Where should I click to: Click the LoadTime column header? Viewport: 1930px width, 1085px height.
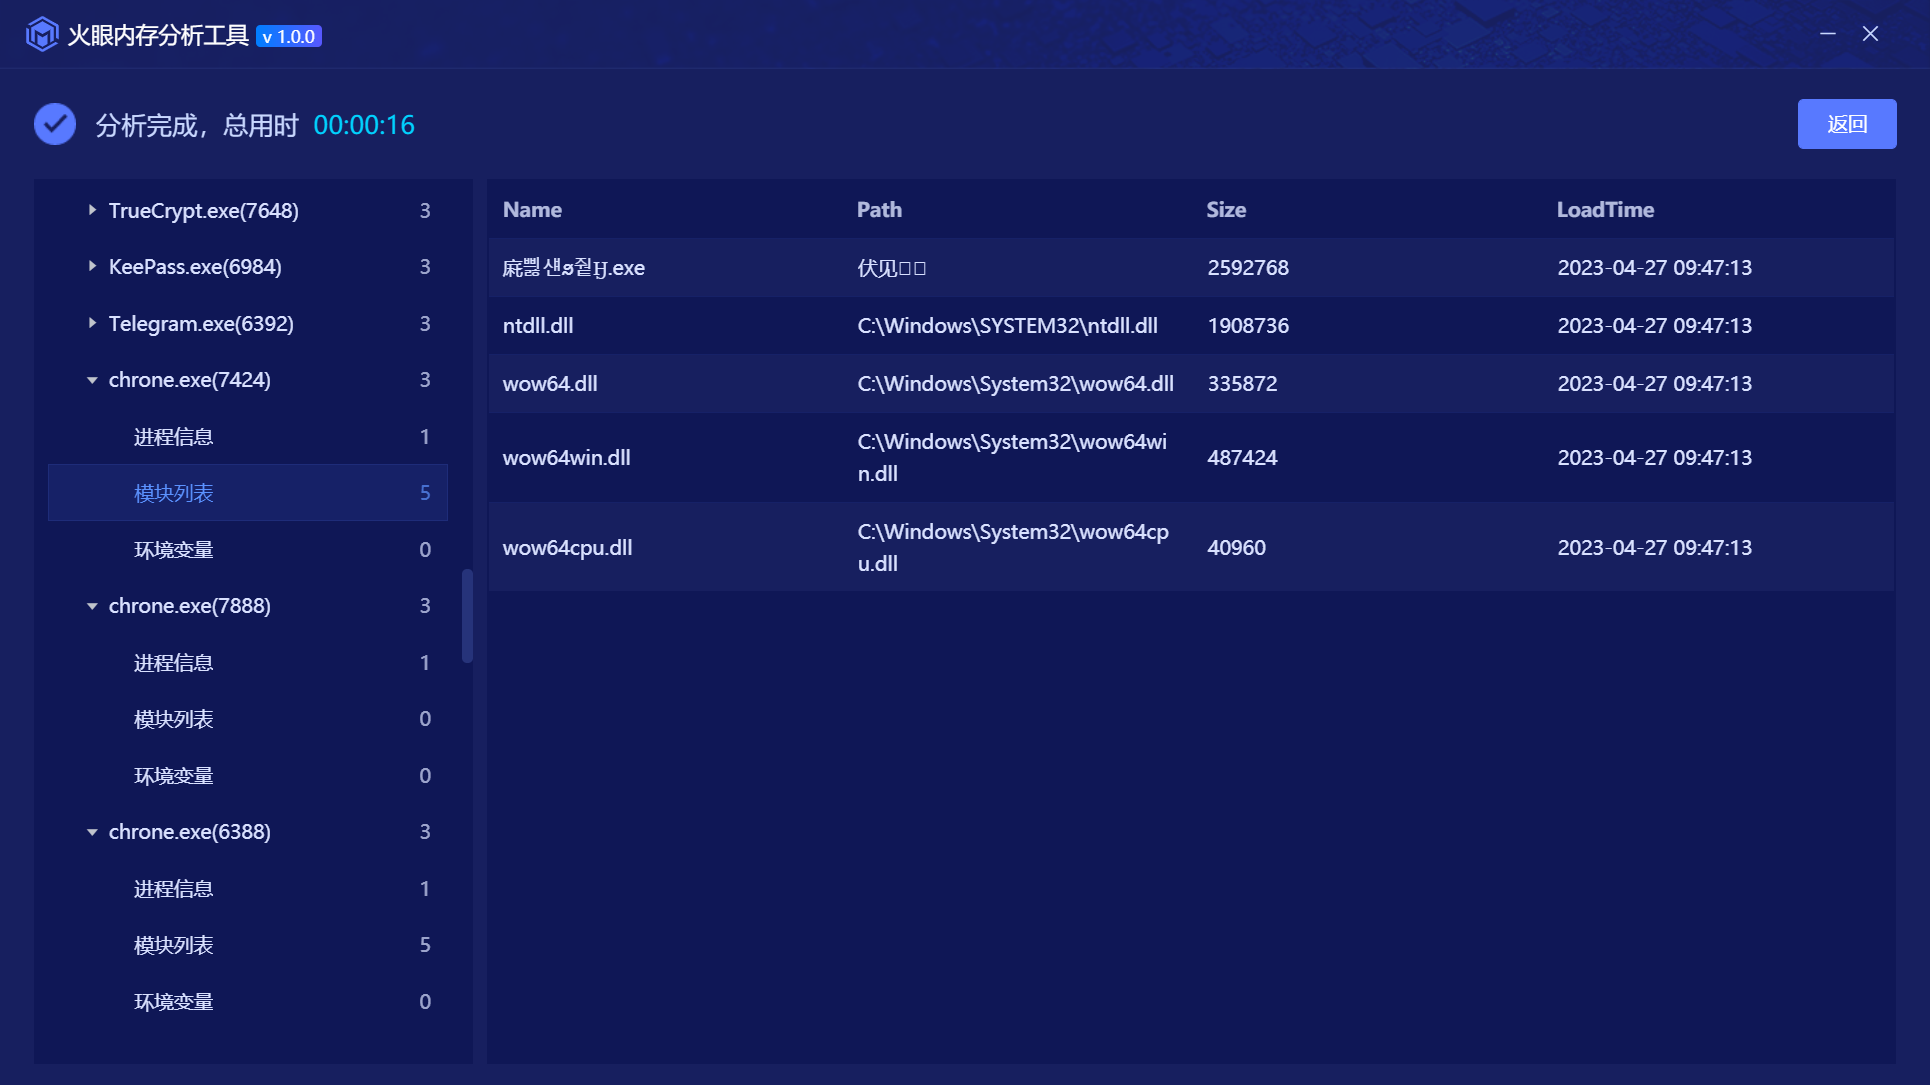pos(1604,210)
